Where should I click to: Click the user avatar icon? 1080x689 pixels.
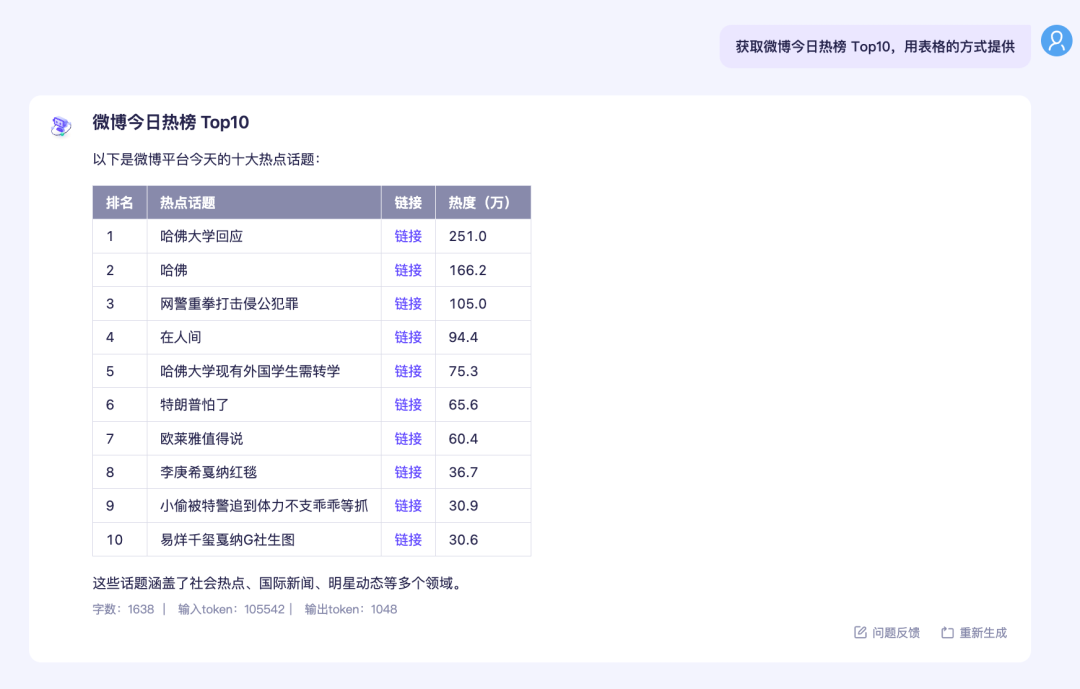coord(1056,41)
